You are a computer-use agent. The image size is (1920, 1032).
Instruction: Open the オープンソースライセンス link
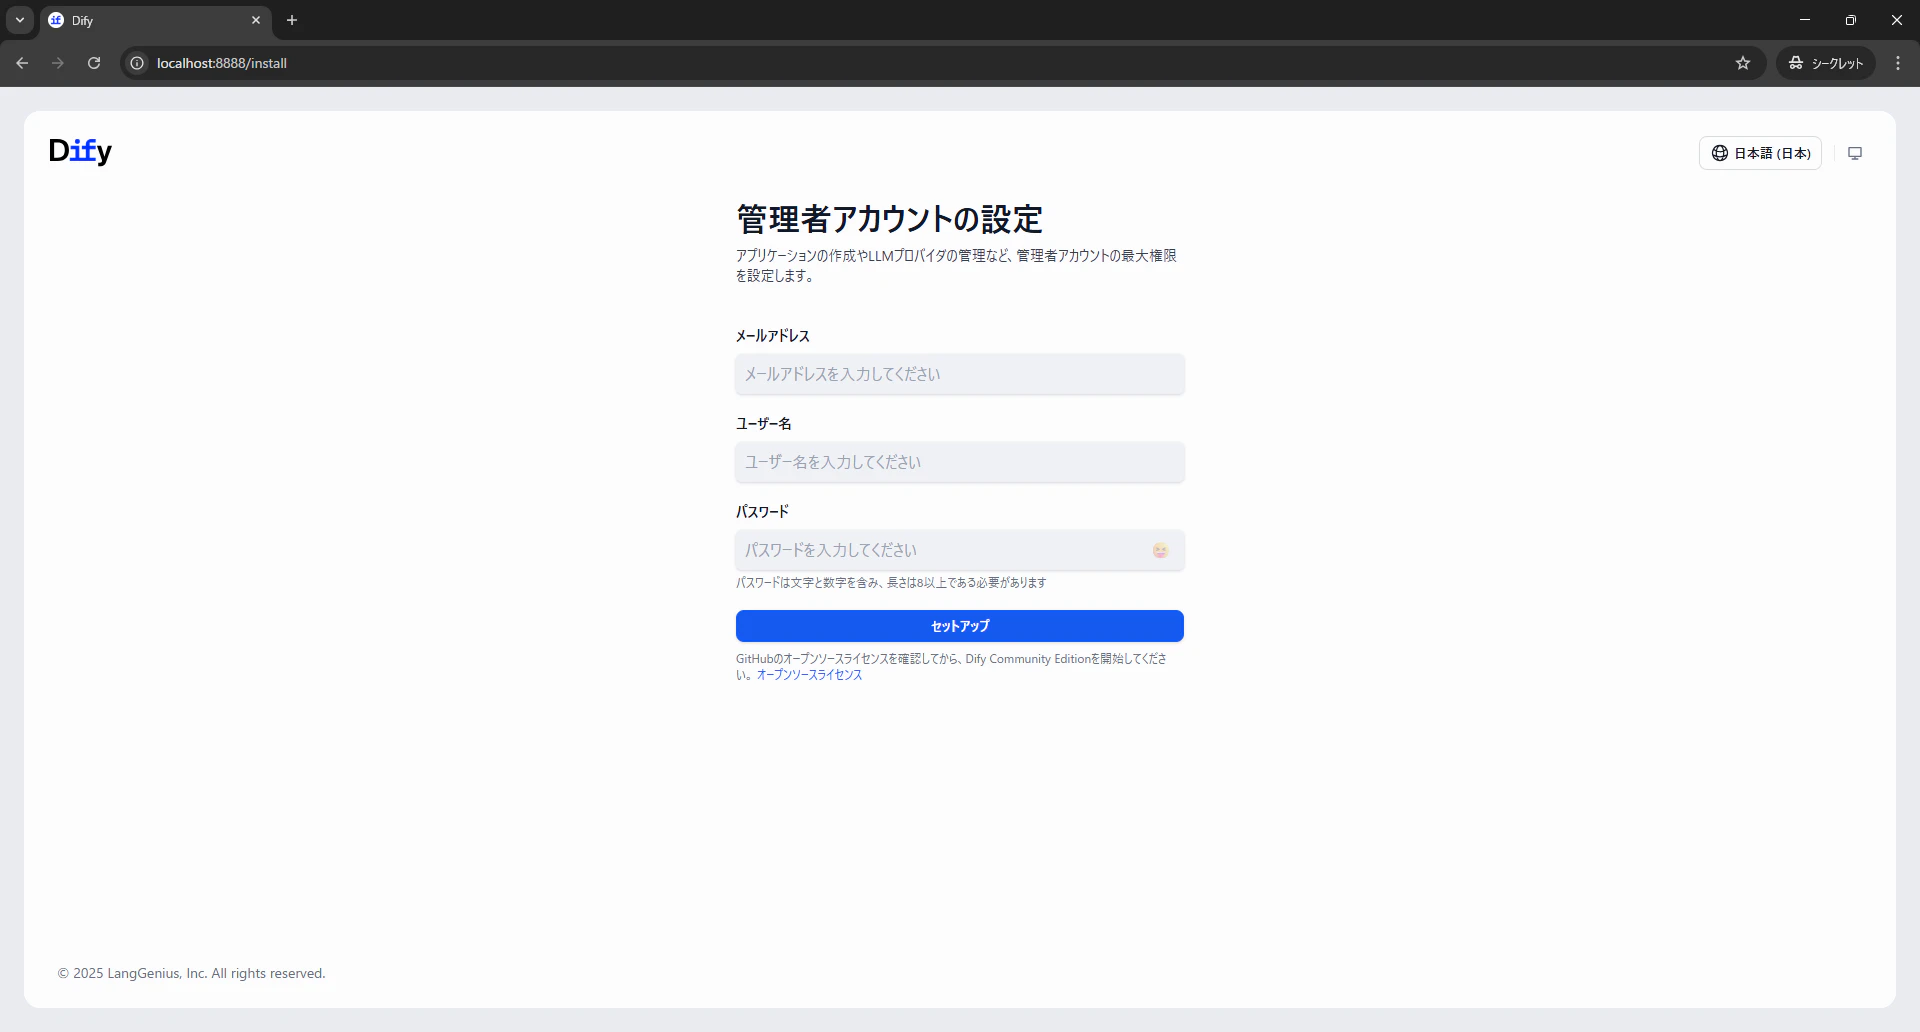809,675
